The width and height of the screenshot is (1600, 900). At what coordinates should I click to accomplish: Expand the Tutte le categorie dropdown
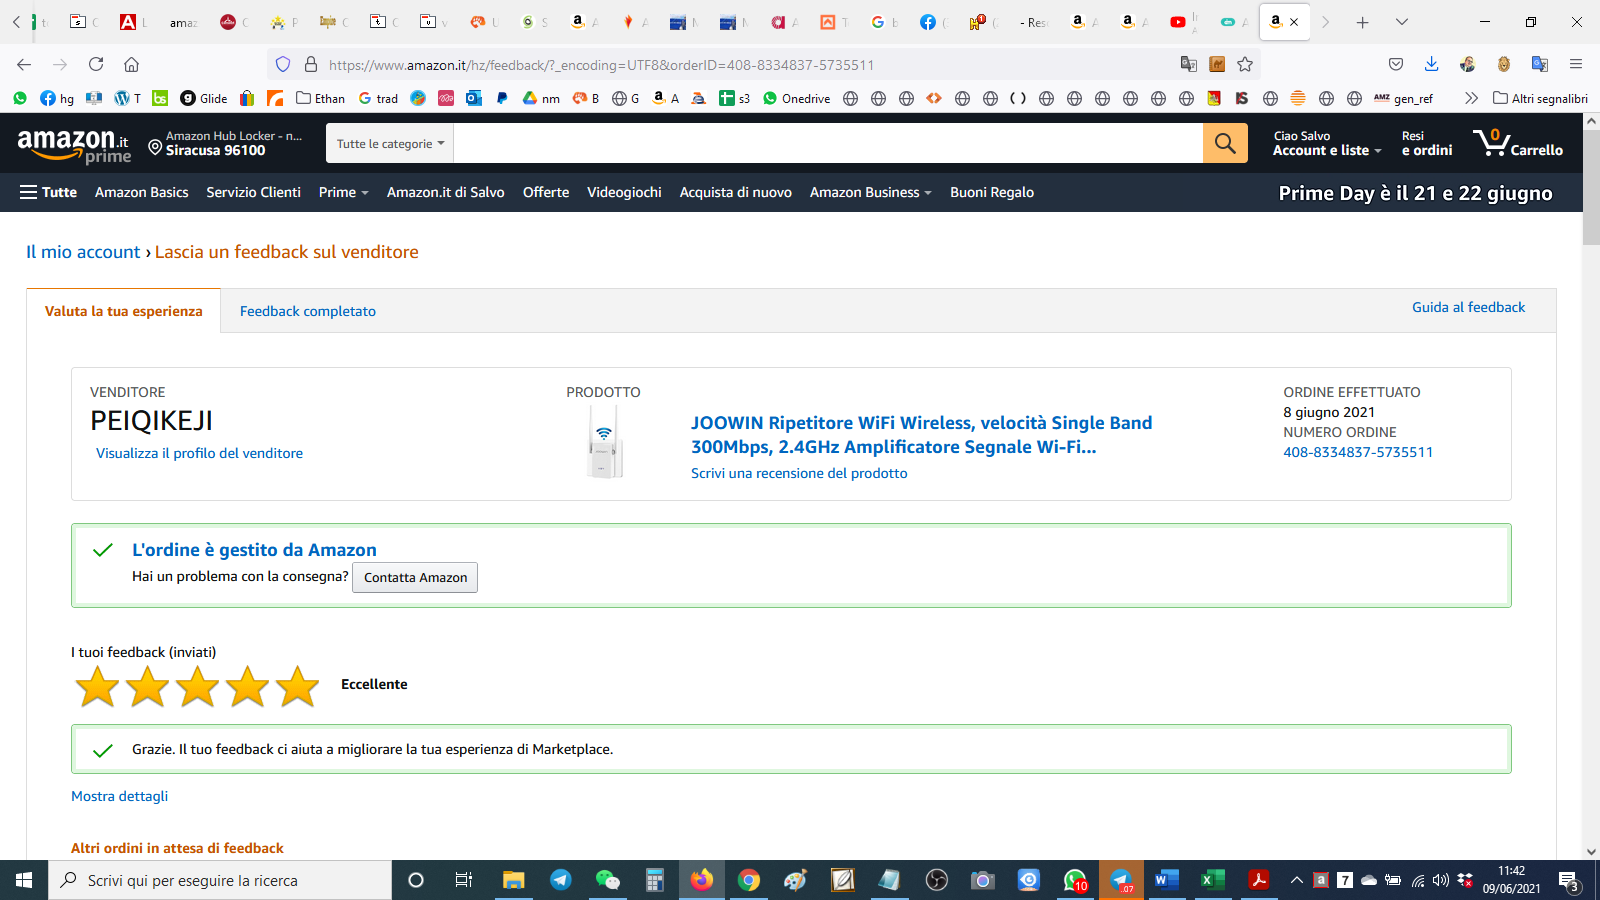pyautogui.click(x=390, y=143)
